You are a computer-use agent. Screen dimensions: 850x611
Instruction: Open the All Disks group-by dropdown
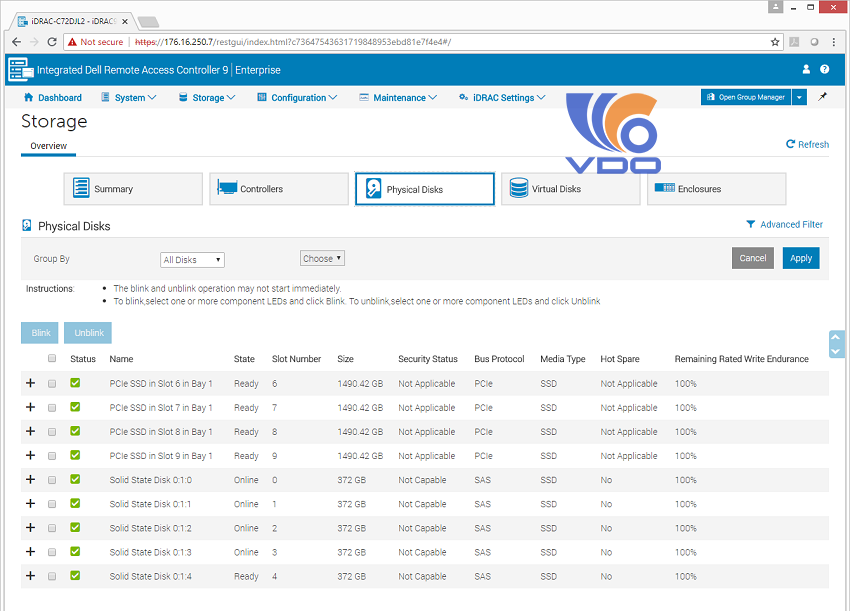click(x=192, y=260)
